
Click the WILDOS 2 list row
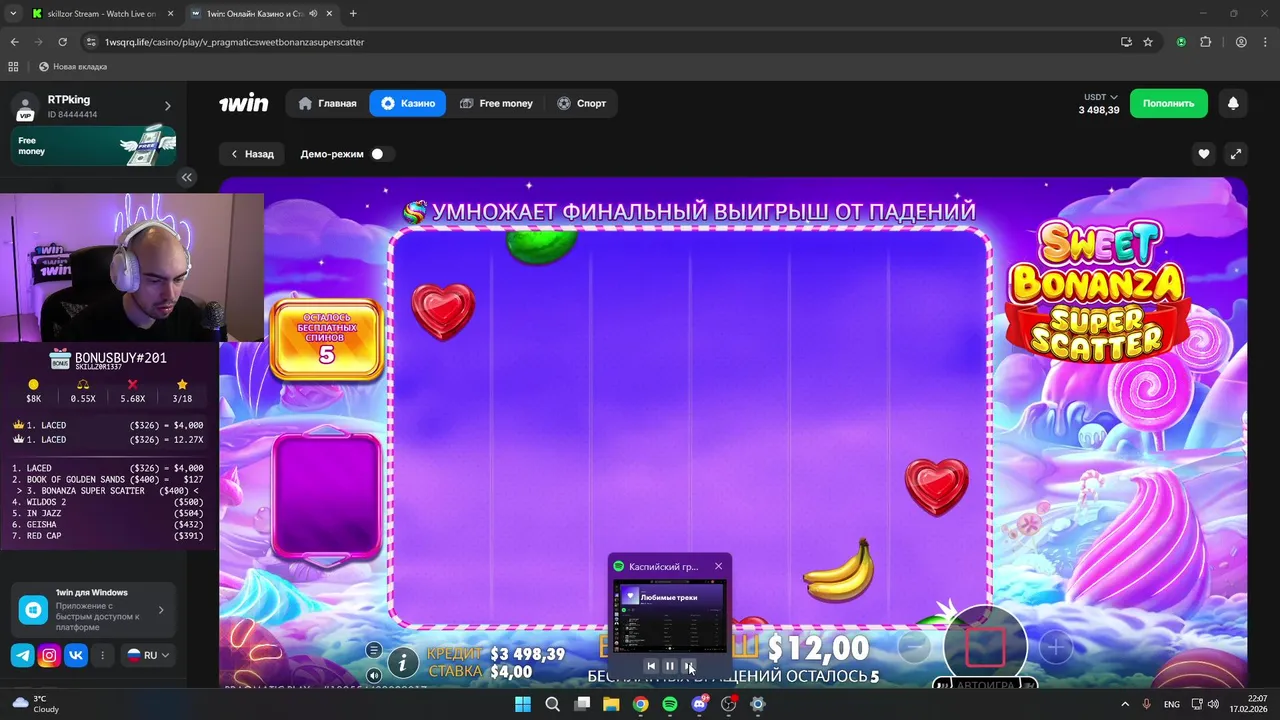(107, 502)
